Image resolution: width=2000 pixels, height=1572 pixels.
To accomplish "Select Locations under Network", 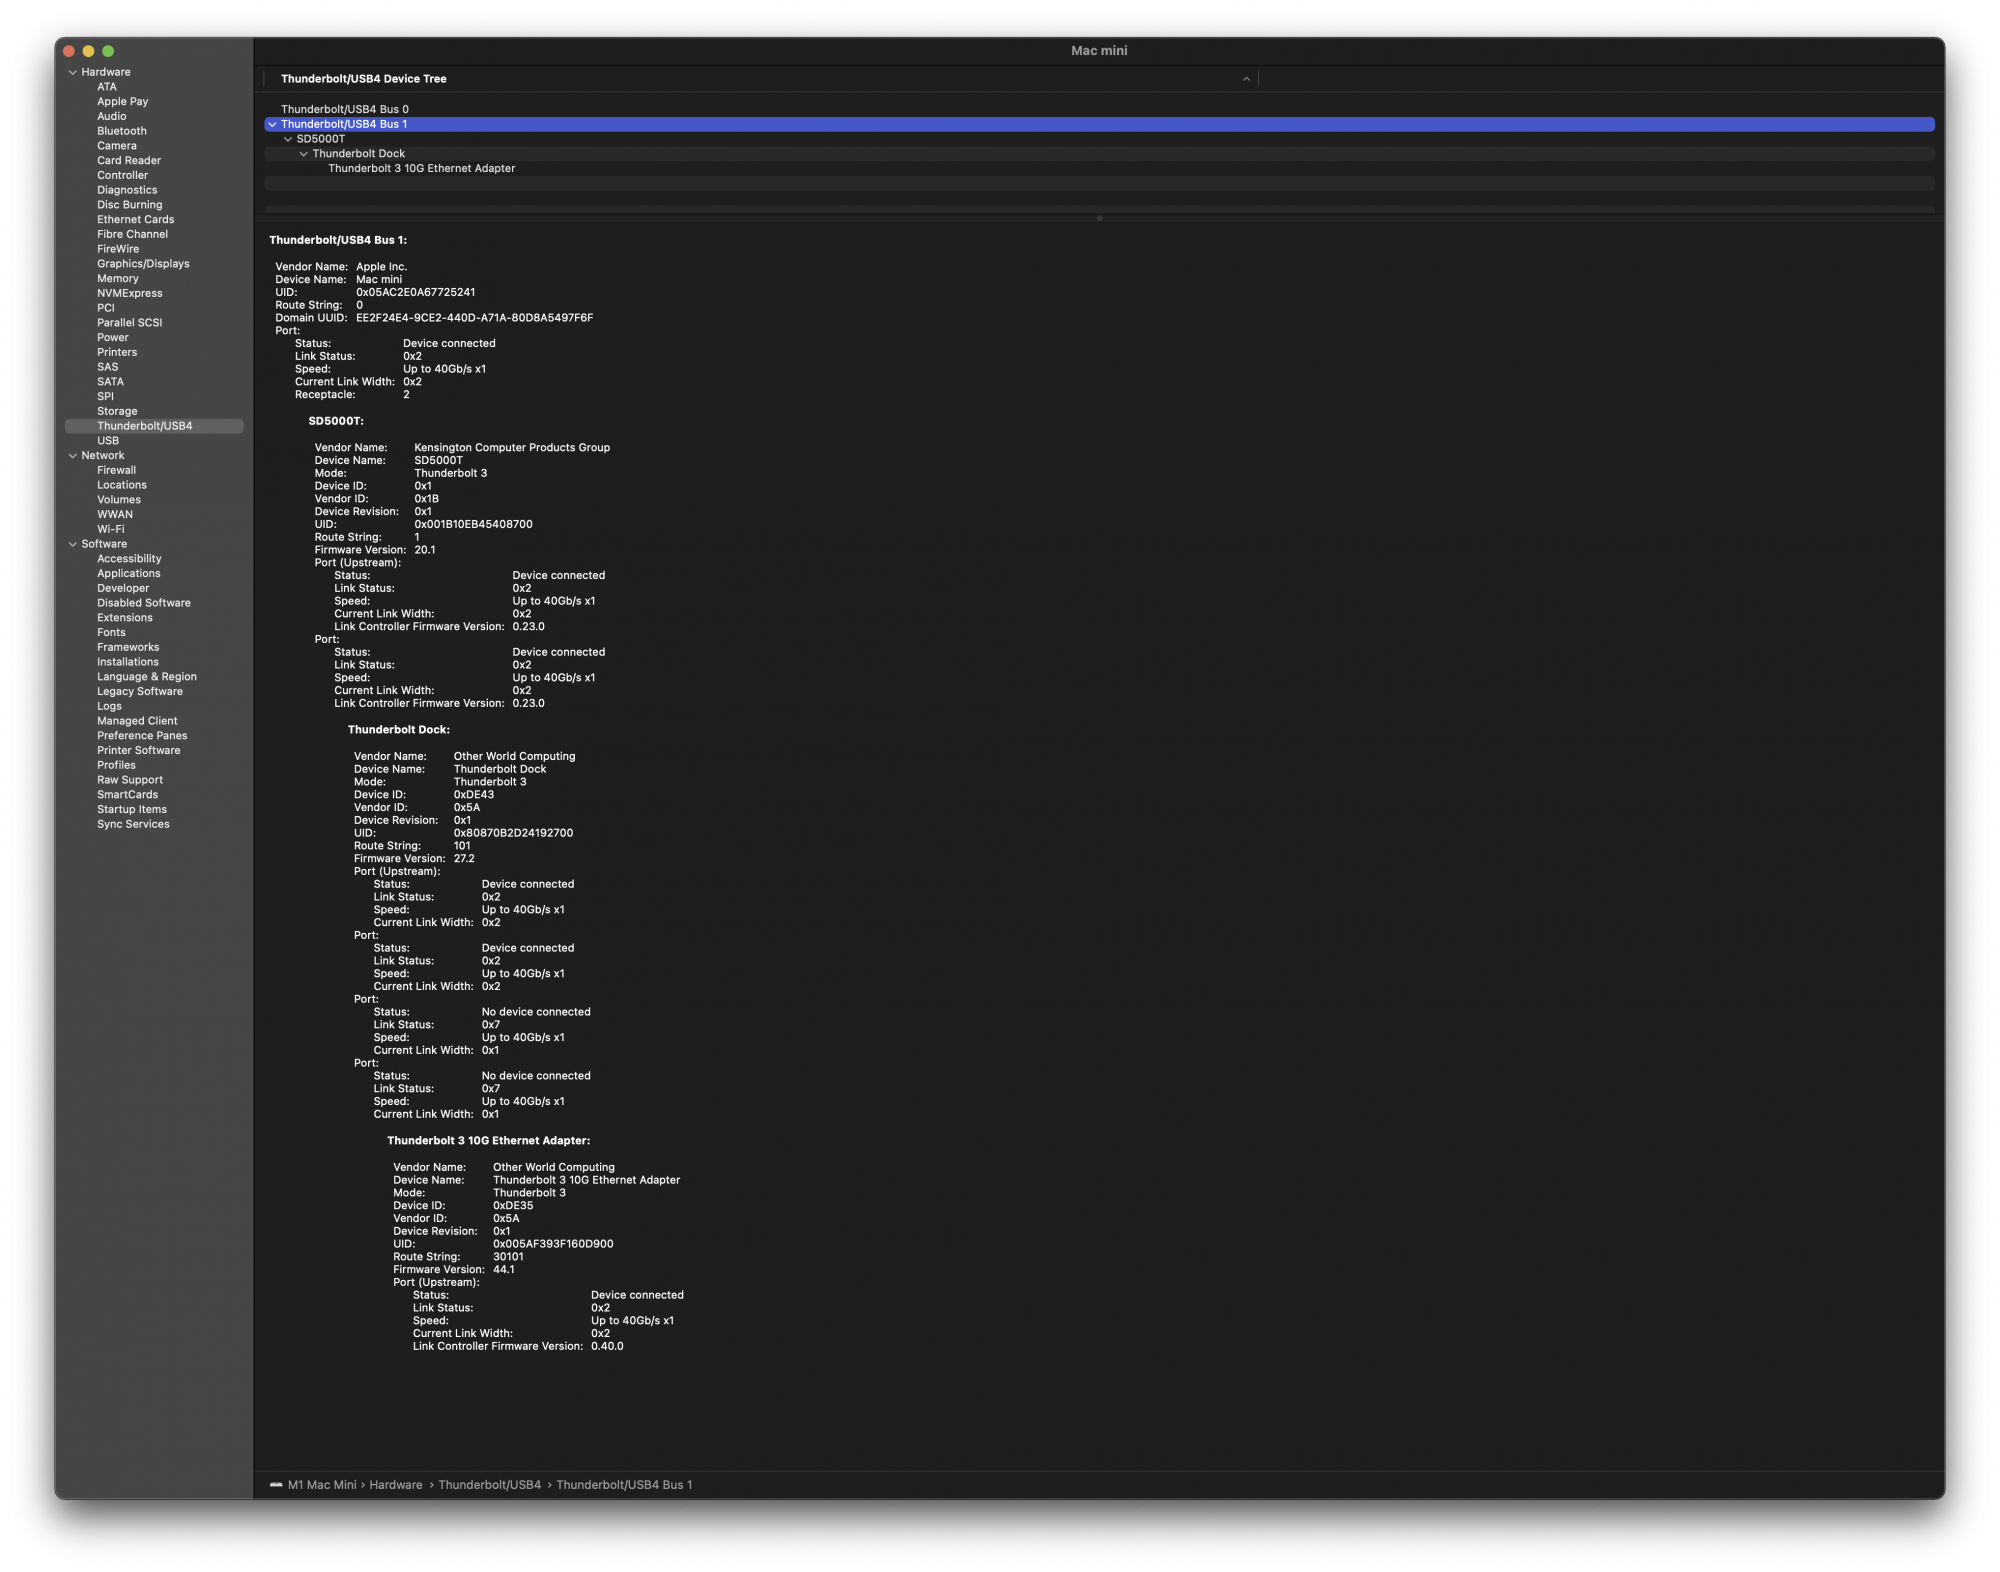I will tap(122, 485).
